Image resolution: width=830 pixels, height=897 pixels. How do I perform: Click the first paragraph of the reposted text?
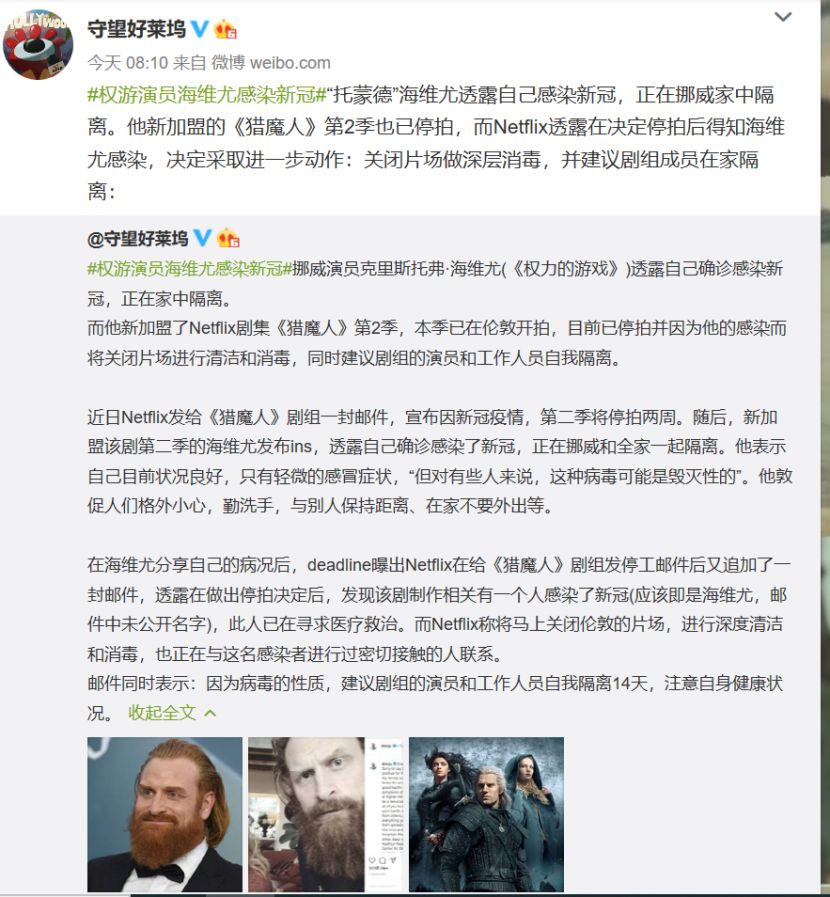pos(438,313)
